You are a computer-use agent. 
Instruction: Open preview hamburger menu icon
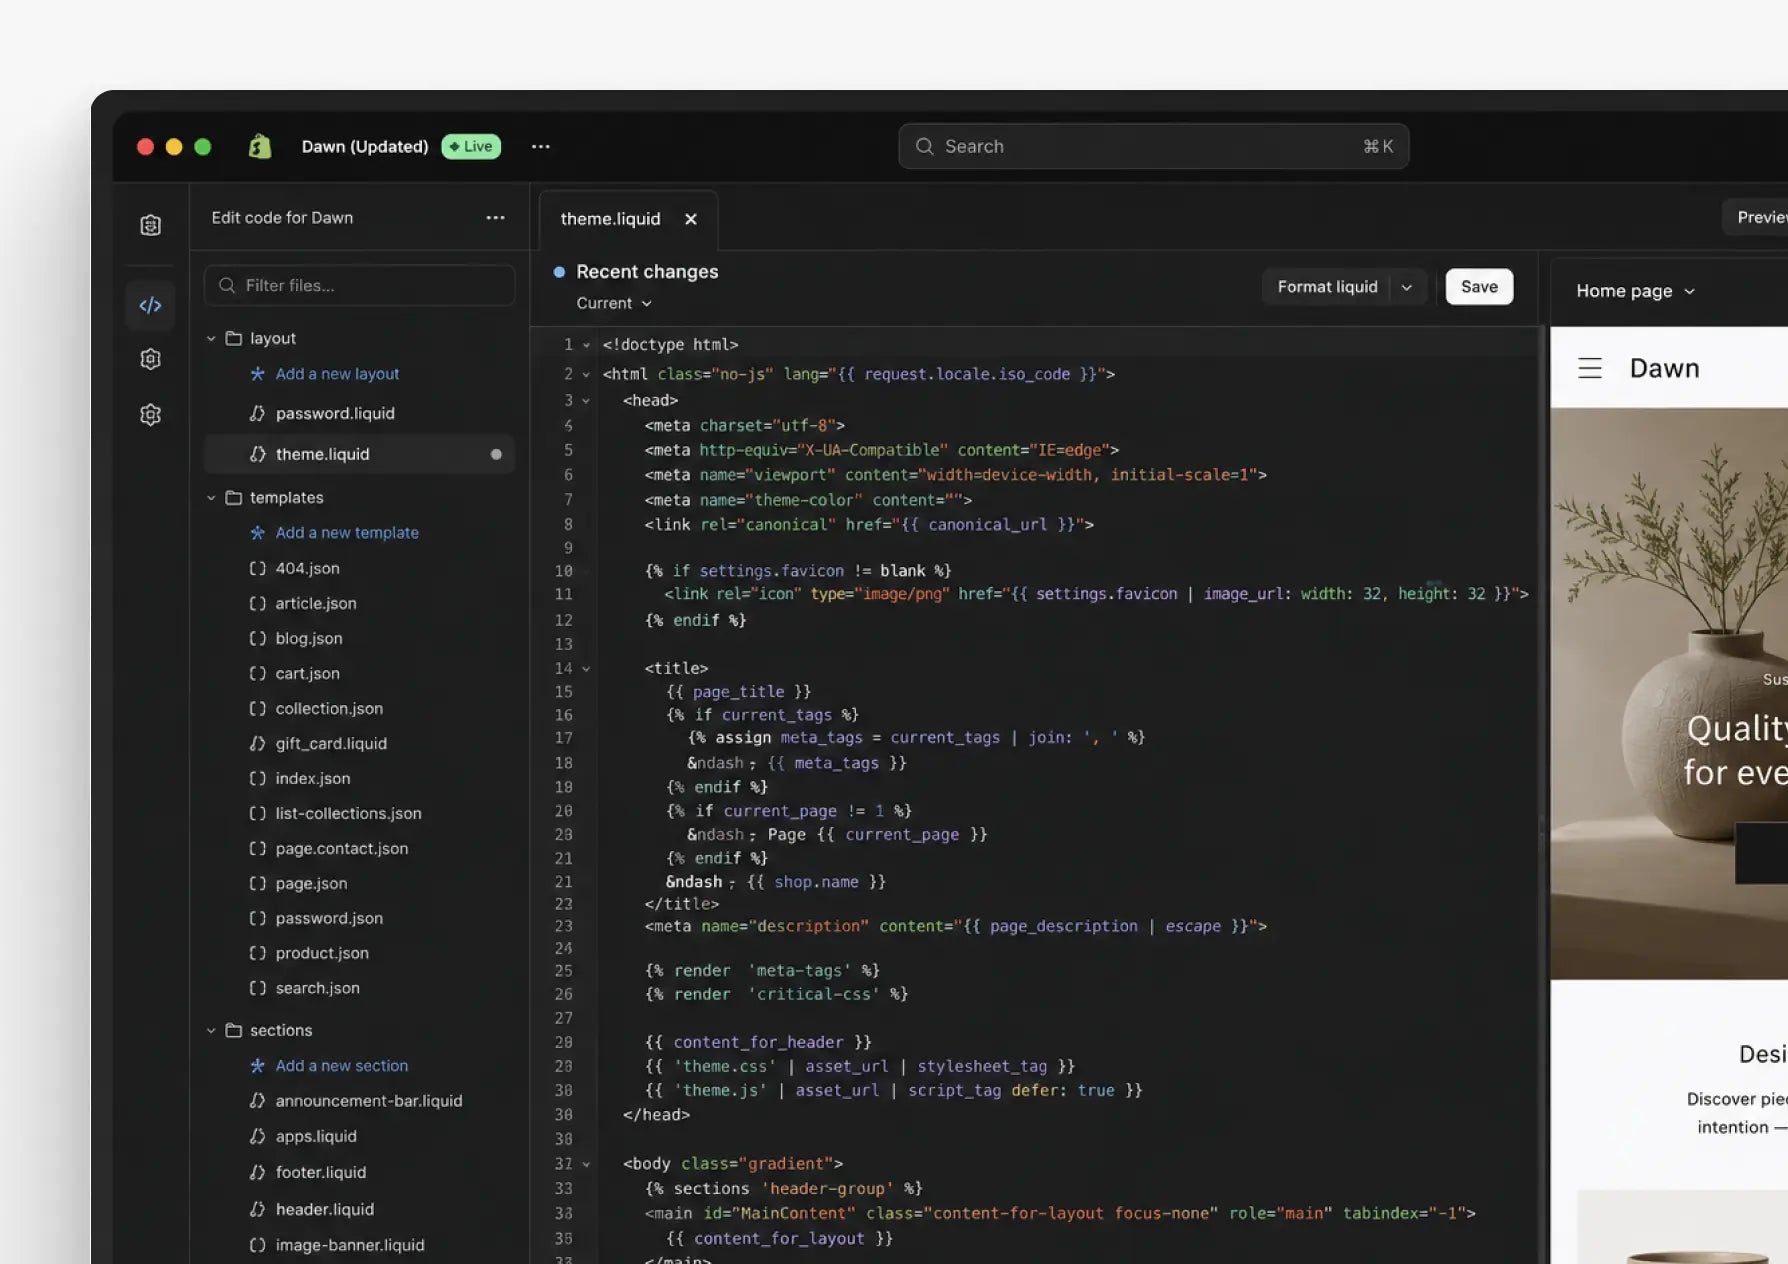[x=1590, y=368]
